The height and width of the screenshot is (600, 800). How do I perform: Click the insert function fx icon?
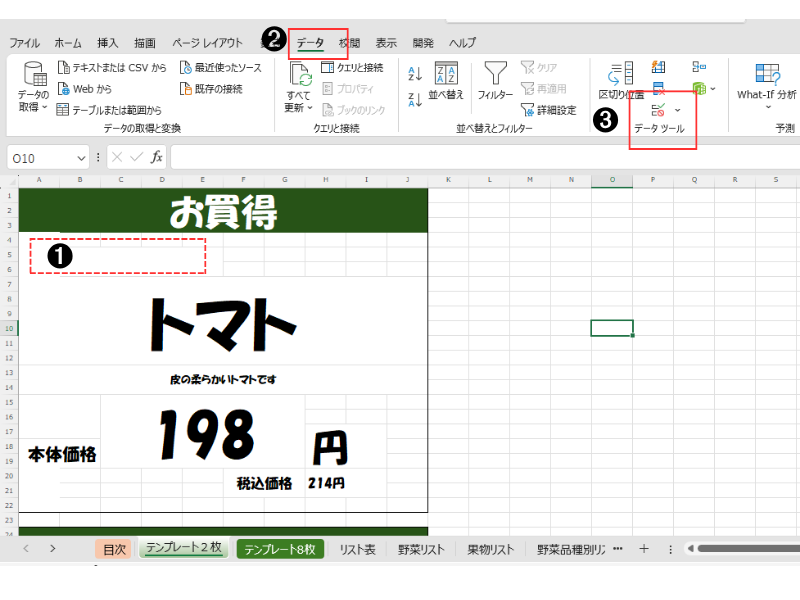click(x=156, y=158)
